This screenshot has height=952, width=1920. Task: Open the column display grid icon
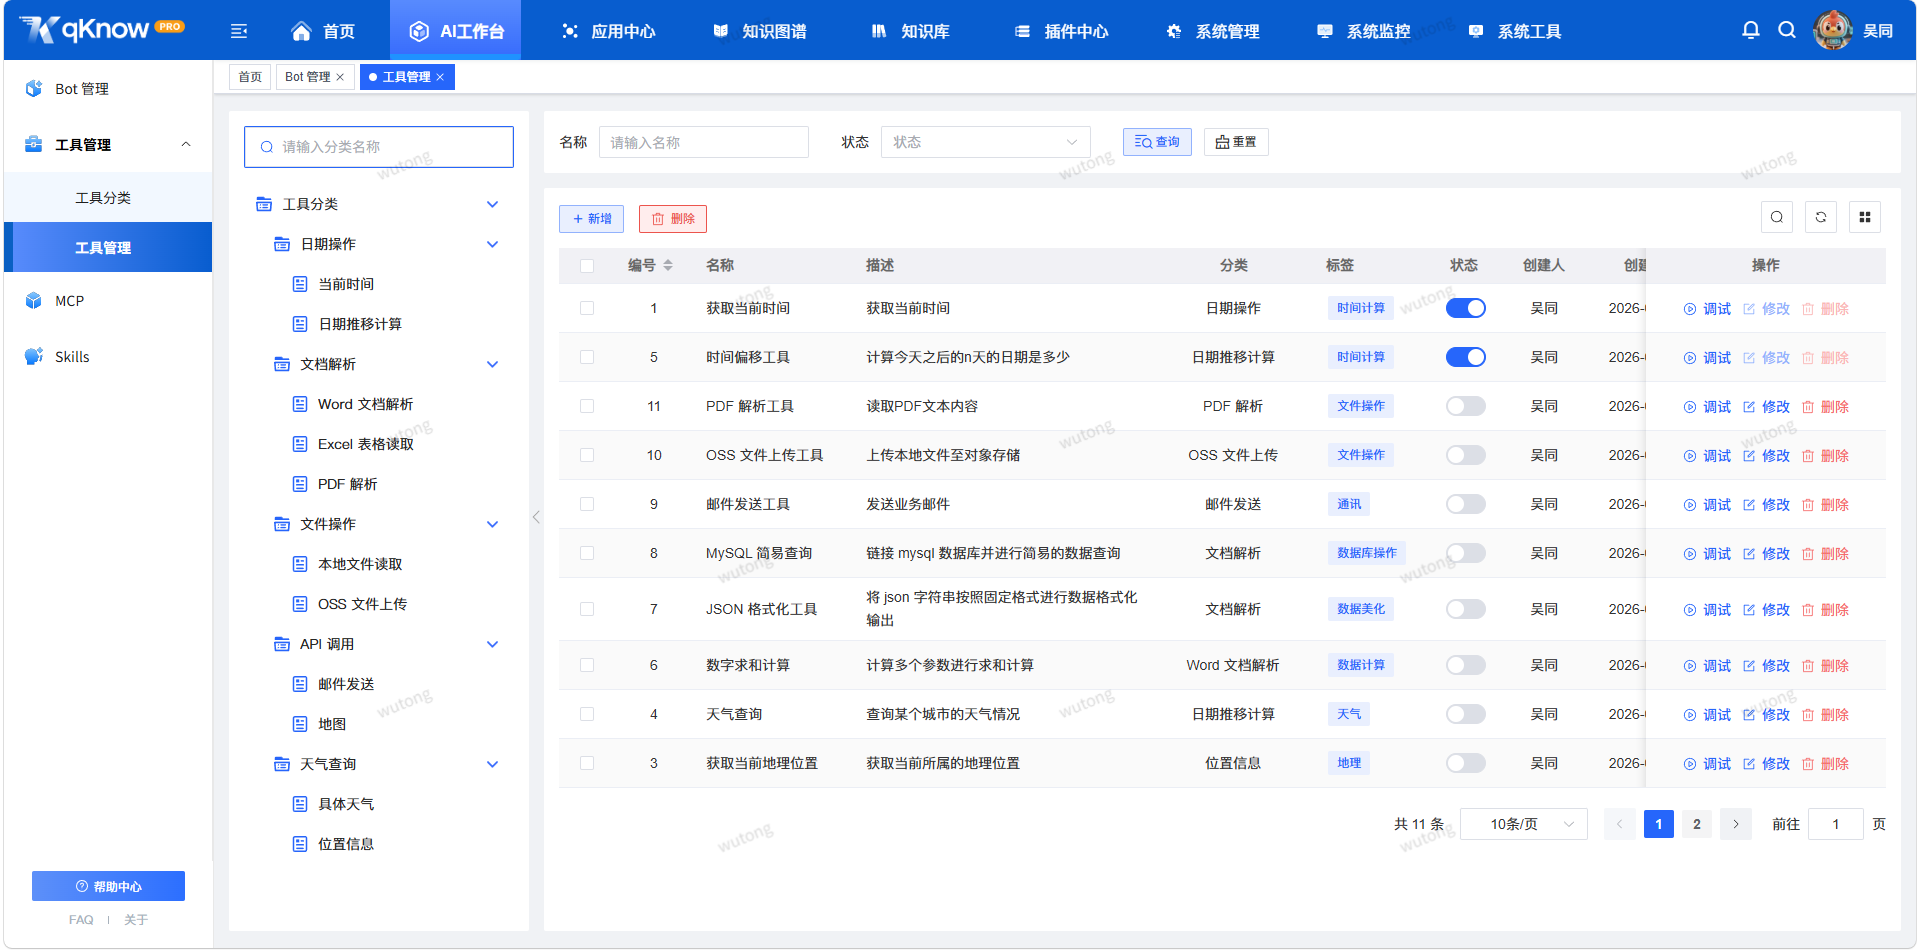pos(1865,217)
